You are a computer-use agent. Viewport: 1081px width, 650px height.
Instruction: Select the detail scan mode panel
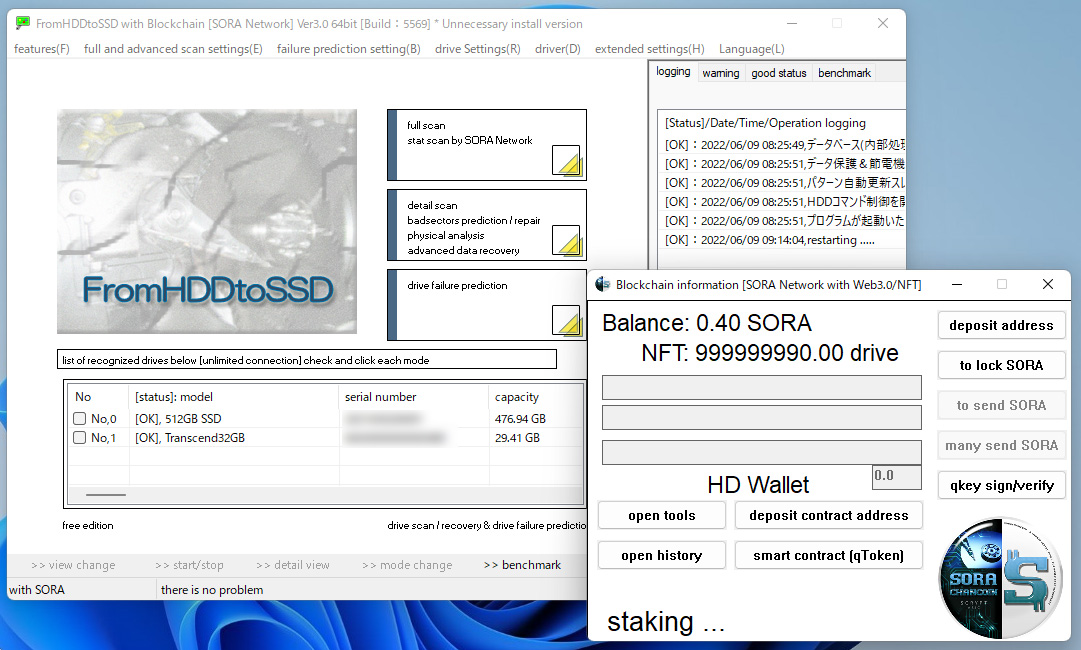coord(487,225)
